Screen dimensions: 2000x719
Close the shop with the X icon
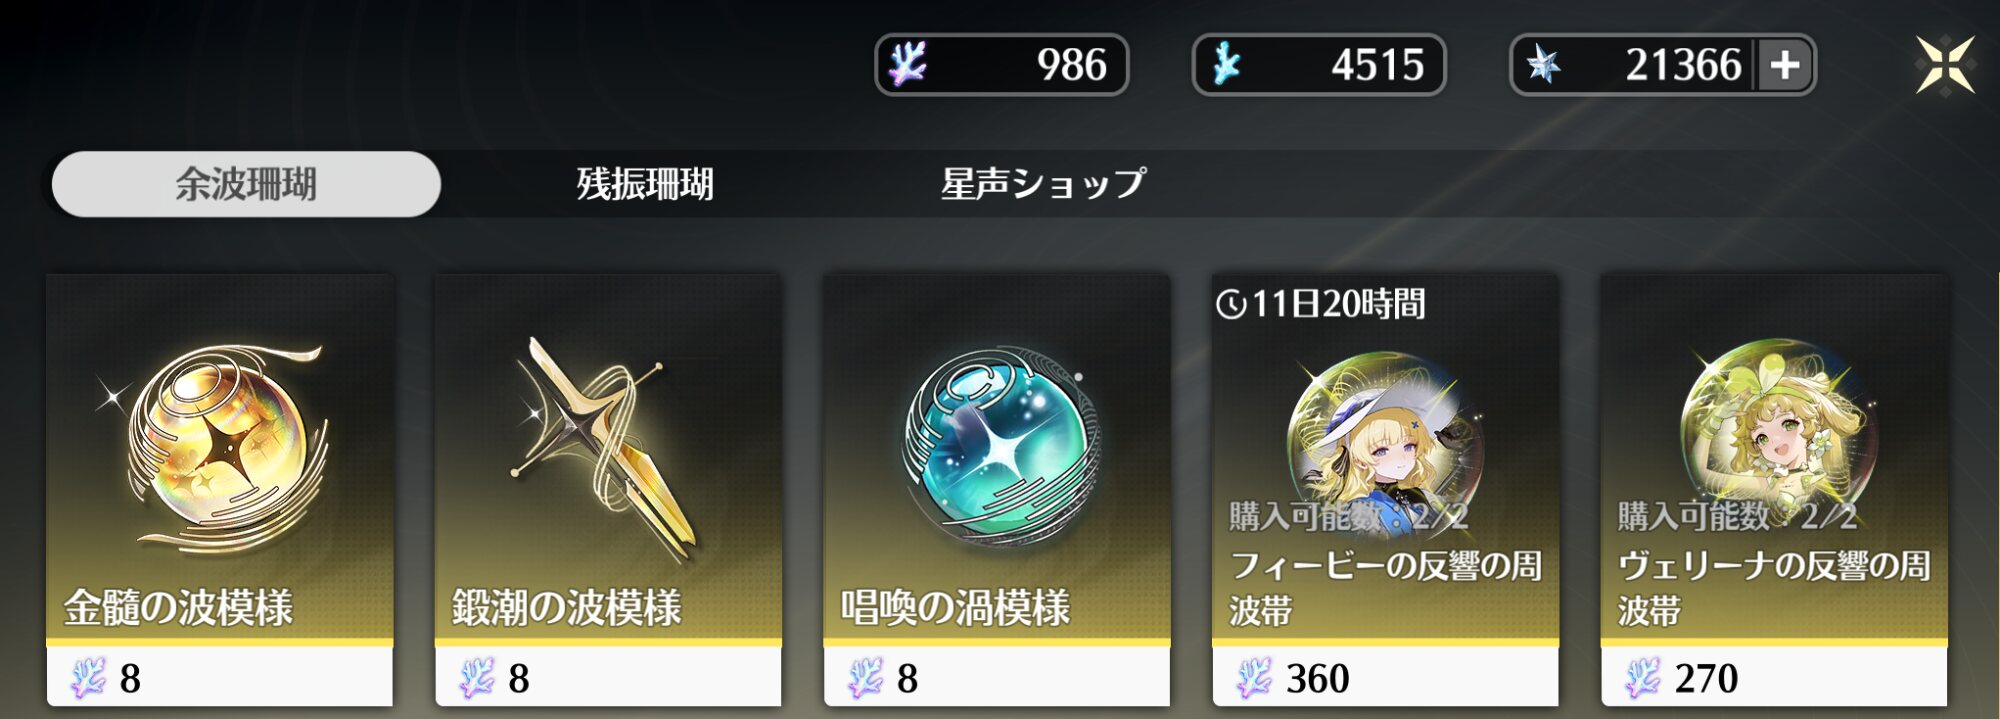point(1945,65)
